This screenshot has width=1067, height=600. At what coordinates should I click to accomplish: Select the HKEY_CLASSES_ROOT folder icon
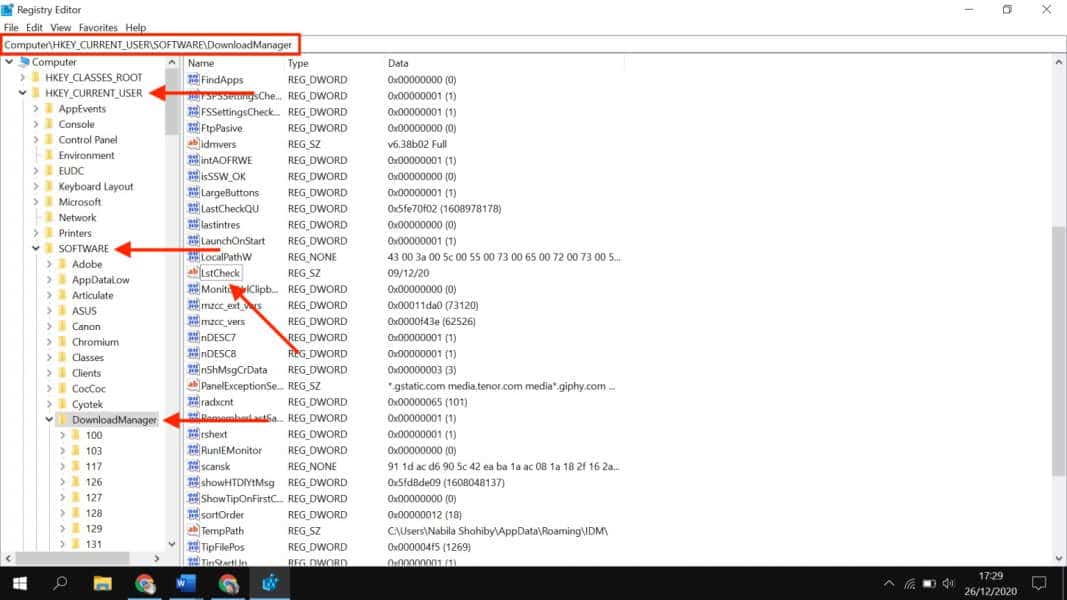37,78
